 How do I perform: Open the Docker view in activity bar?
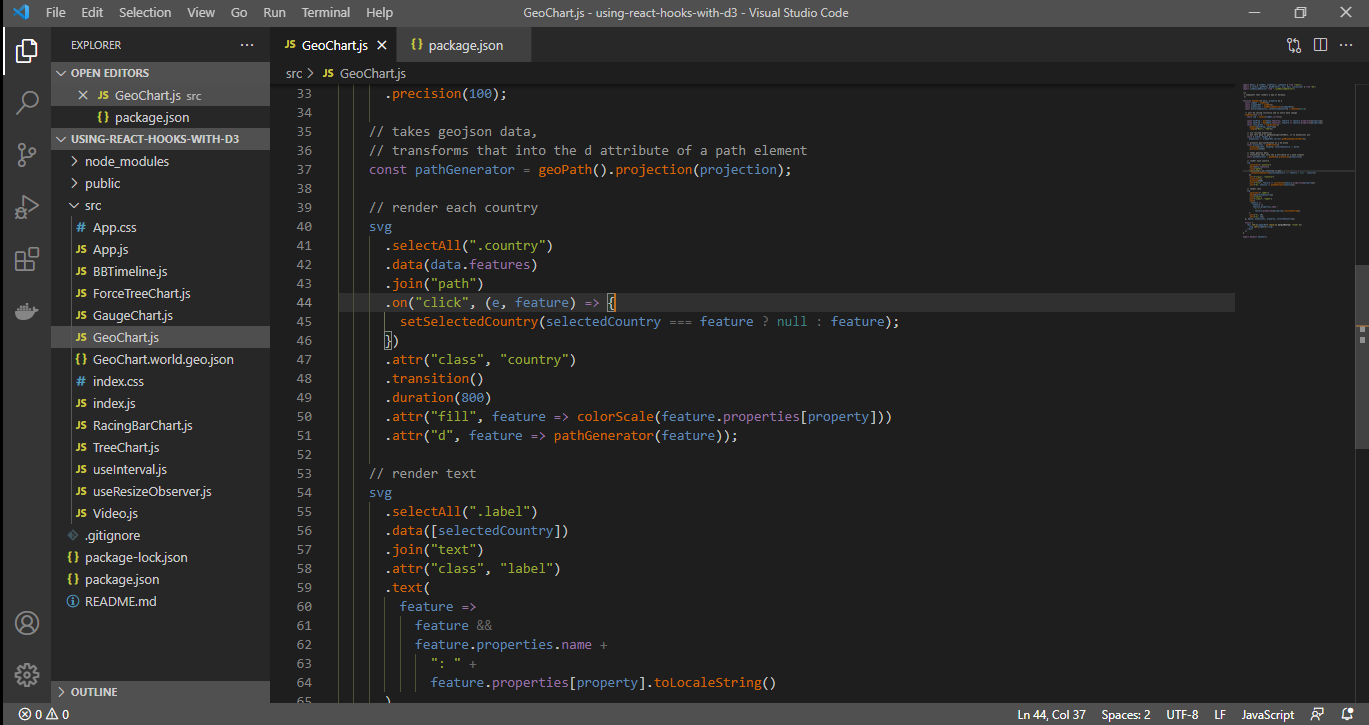(26, 311)
